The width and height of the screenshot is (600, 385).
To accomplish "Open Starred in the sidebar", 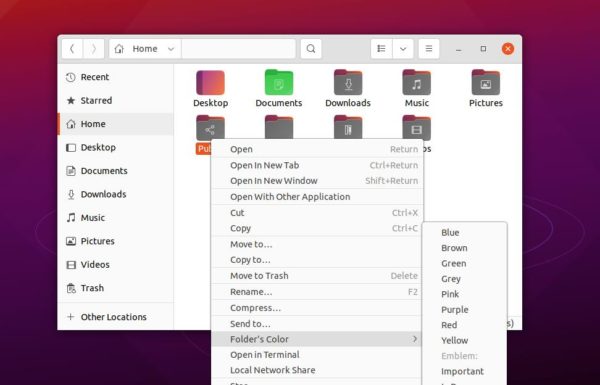I will tap(116, 101).
